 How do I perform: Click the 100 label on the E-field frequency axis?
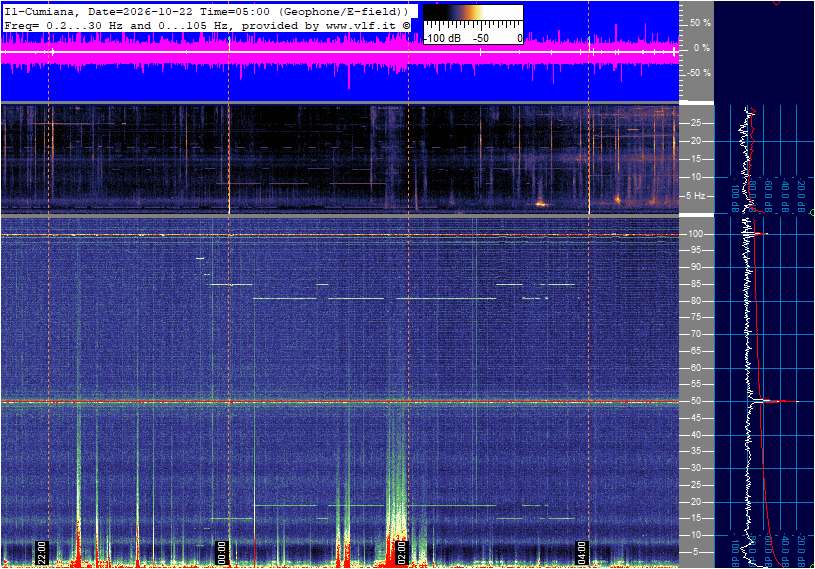tap(696, 234)
